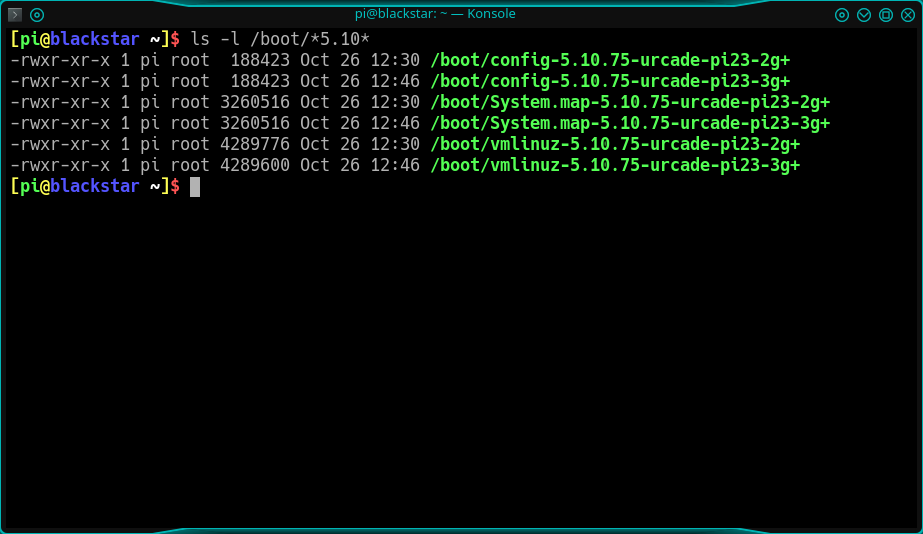Open the Konsole window menu icon
Screen dimensions: 923x534
tap(15, 15)
